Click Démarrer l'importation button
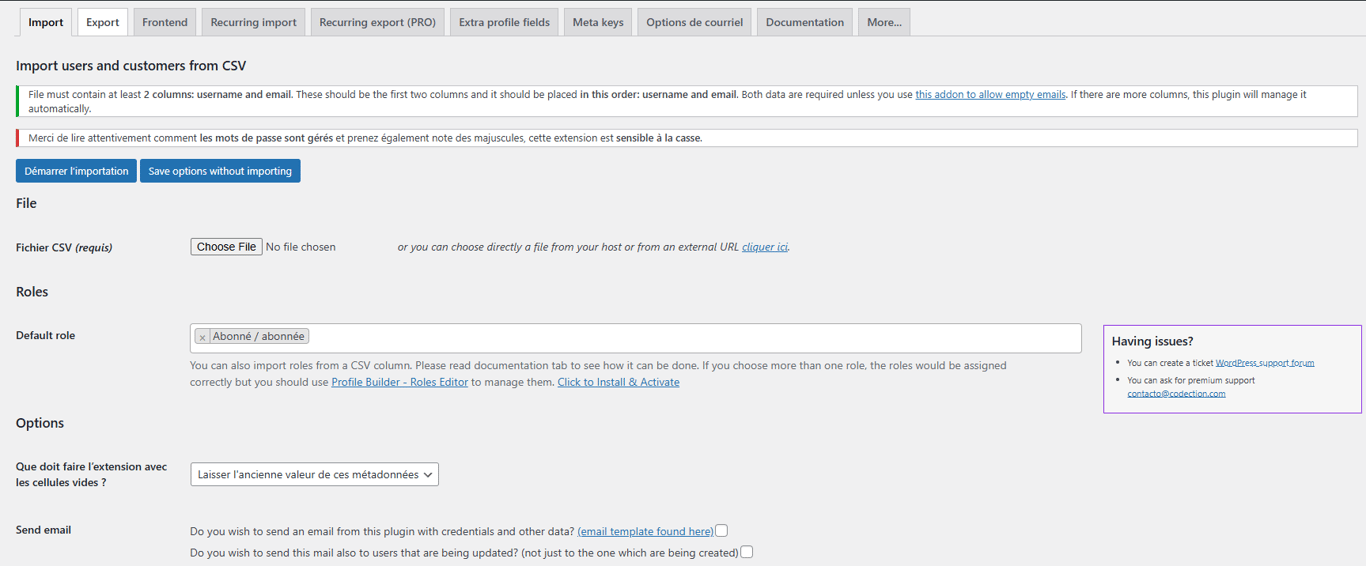 pyautogui.click(x=76, y=171)
